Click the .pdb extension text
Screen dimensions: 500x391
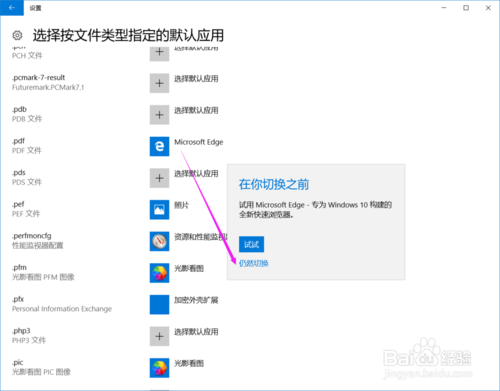19,109
